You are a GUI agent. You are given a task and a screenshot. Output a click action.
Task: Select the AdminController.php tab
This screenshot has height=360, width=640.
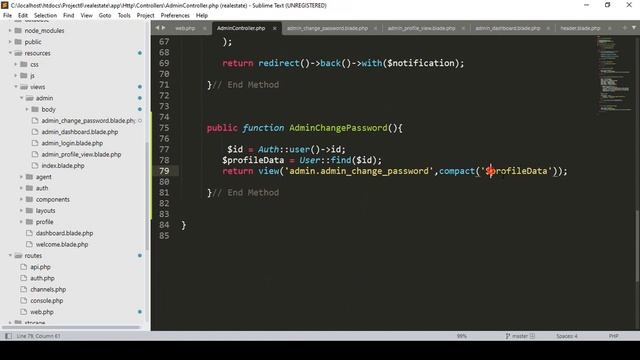tap(241, 28)
